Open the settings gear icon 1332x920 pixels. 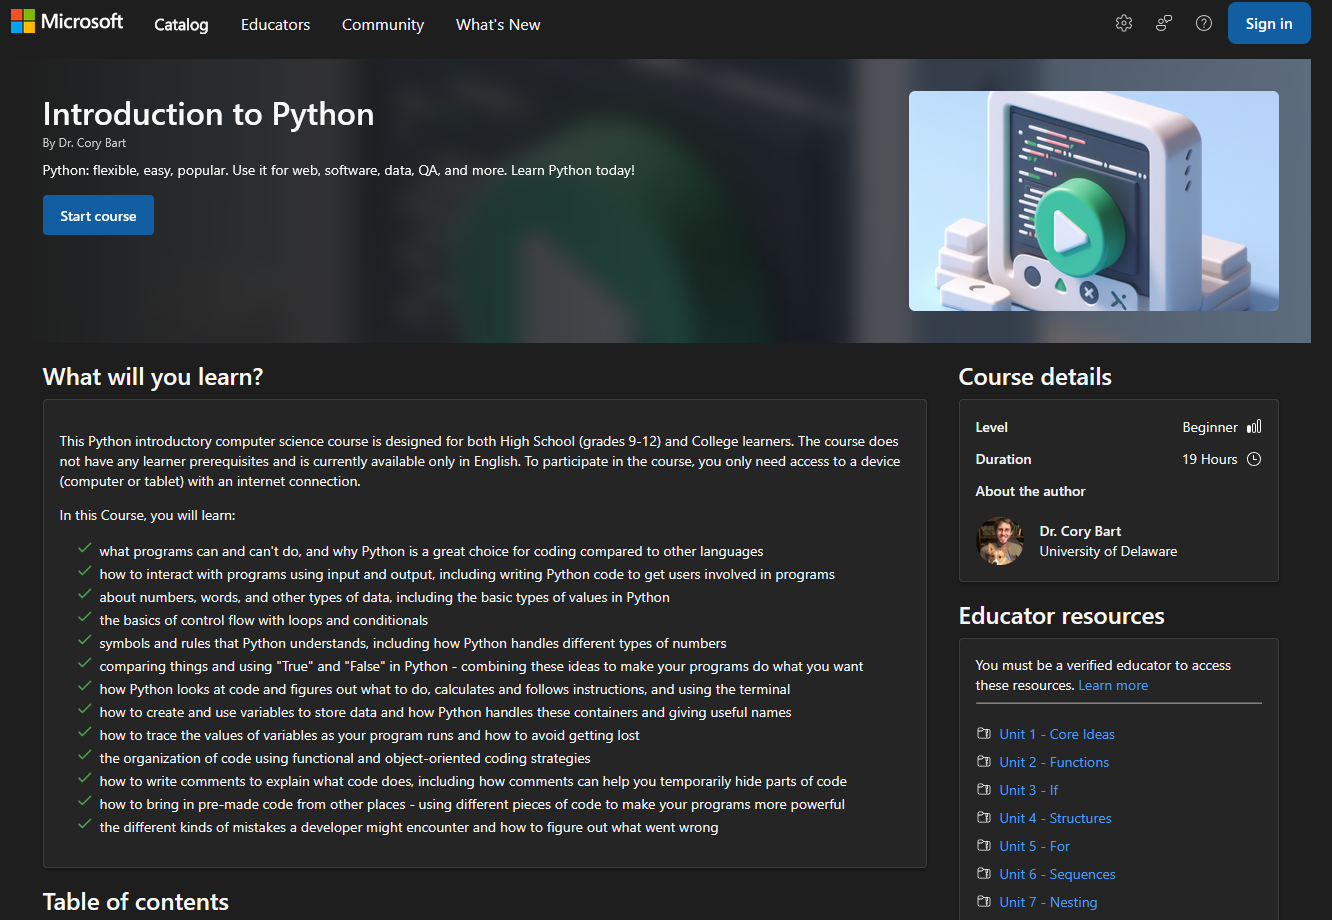1124,24
